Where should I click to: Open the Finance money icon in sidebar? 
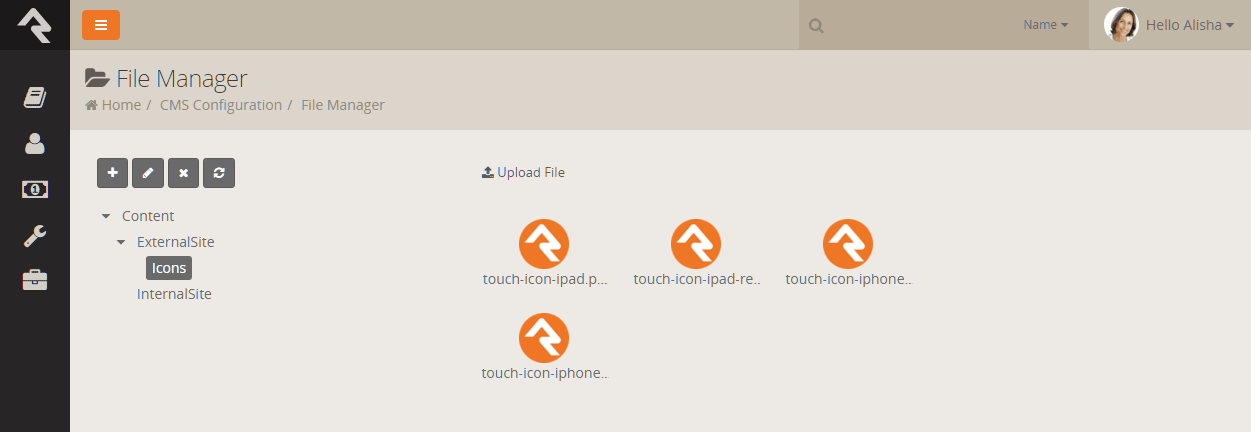[x=35, y=189]
